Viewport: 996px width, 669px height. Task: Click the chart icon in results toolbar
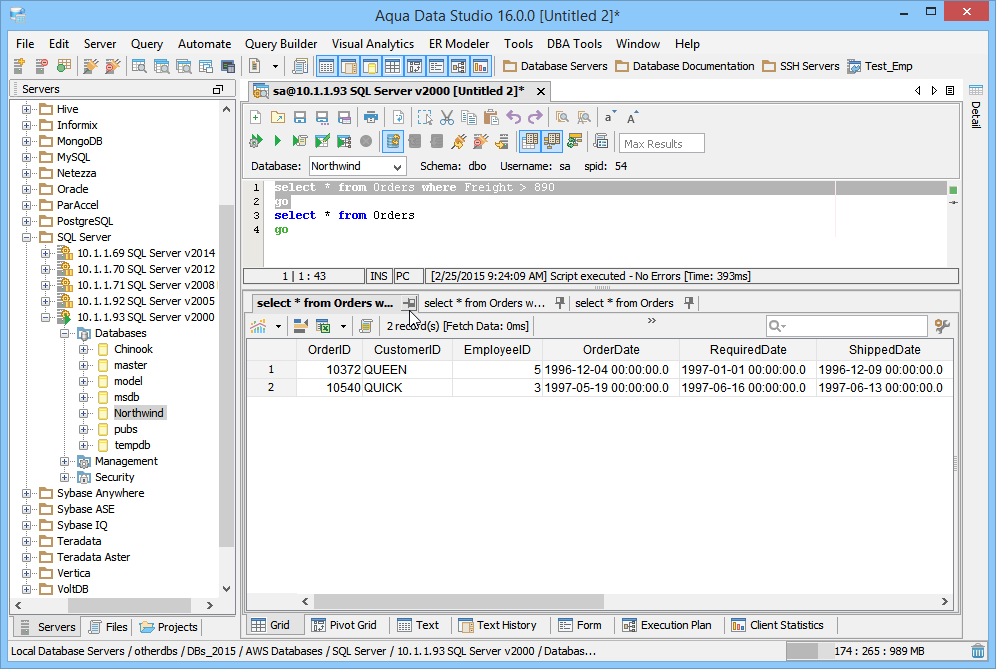[x=258, y=326]
